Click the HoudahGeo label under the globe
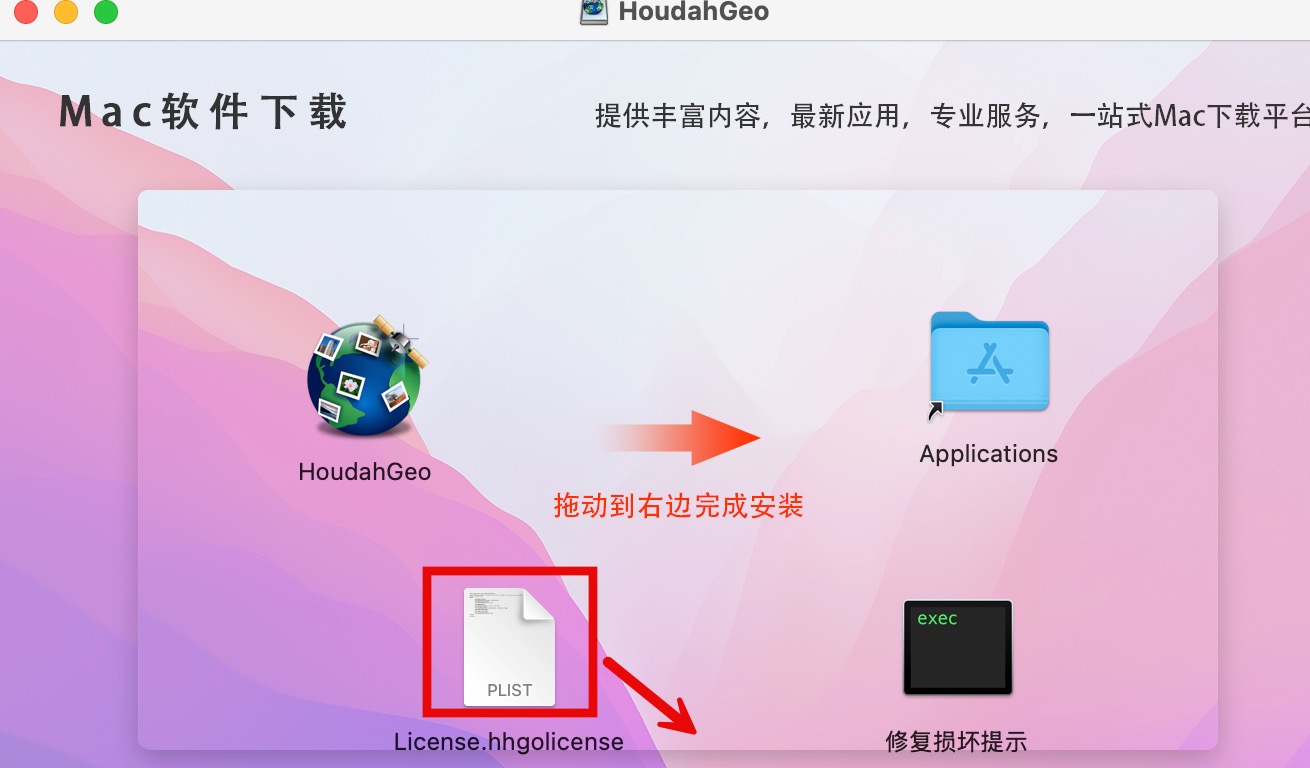This screenshot has height=768, width=1310. 365,471
